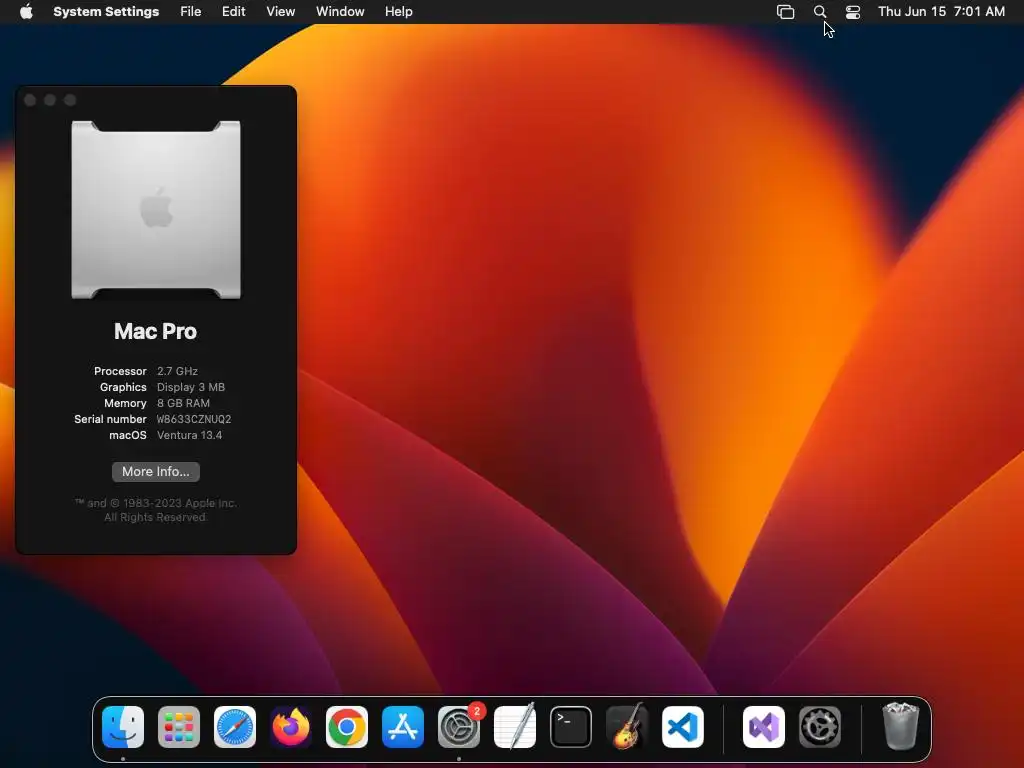Viewport: 1024px width, 768px height.
Task: Open the Window menu
Action: [x=340, y=11]
